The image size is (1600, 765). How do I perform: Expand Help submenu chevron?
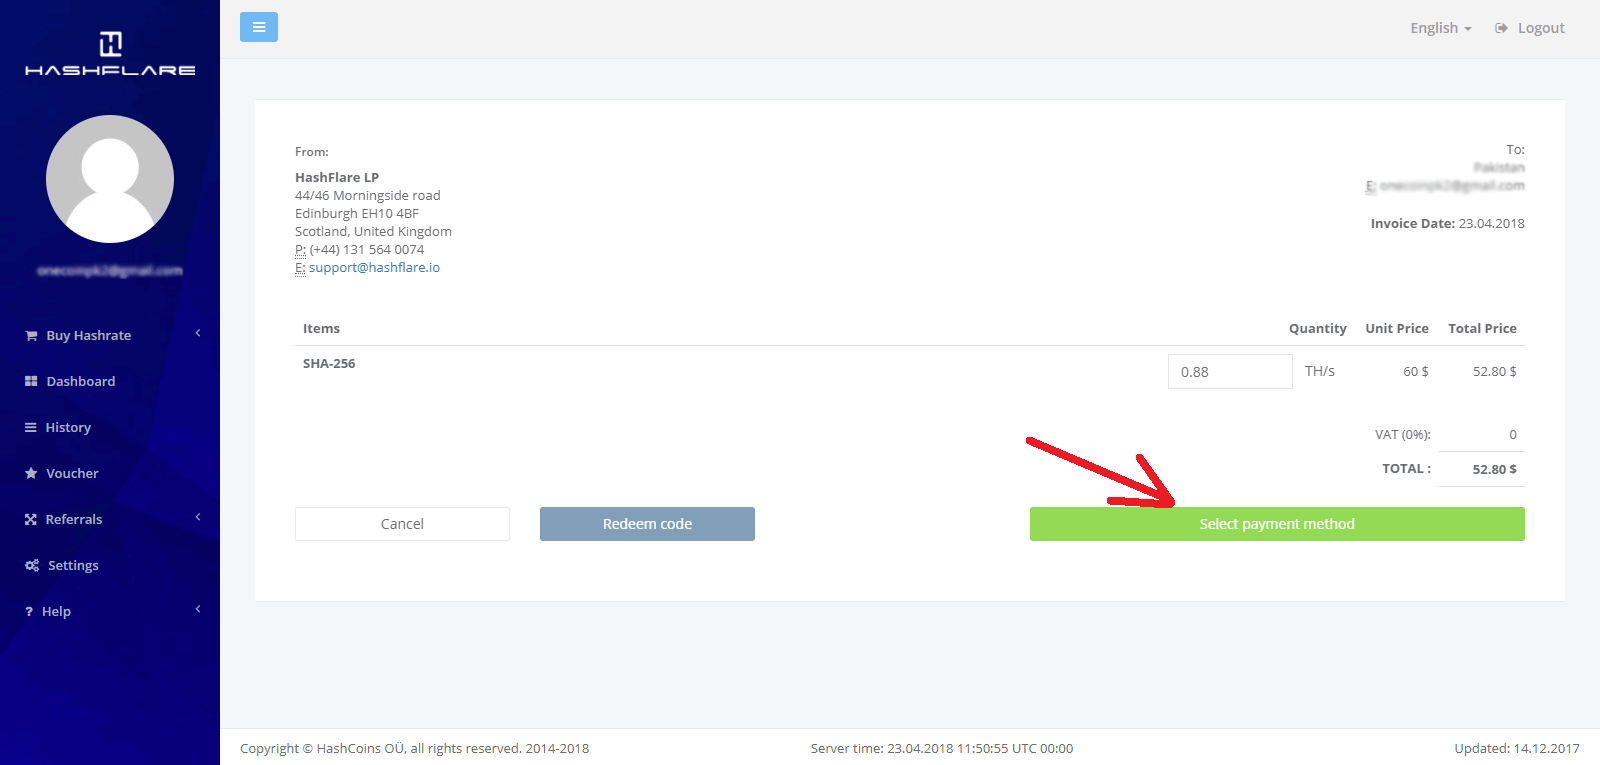tap(198, 609)
